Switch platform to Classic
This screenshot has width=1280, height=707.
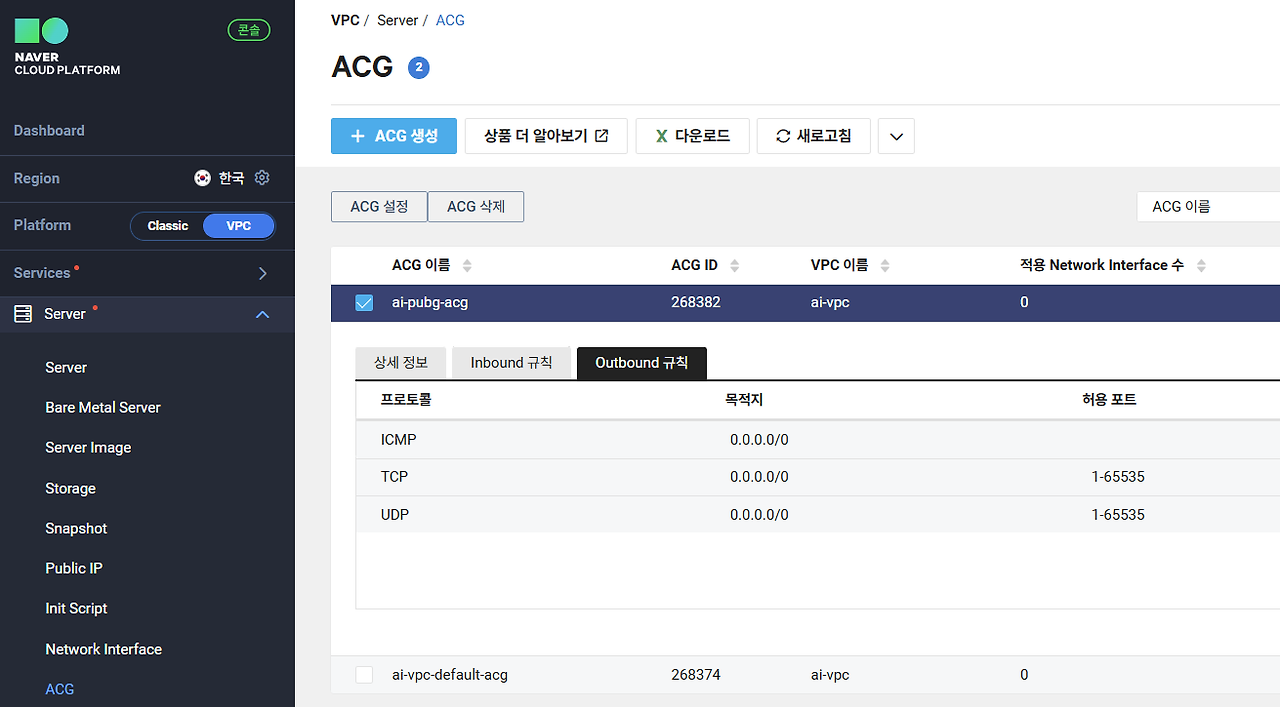point(167,225)
